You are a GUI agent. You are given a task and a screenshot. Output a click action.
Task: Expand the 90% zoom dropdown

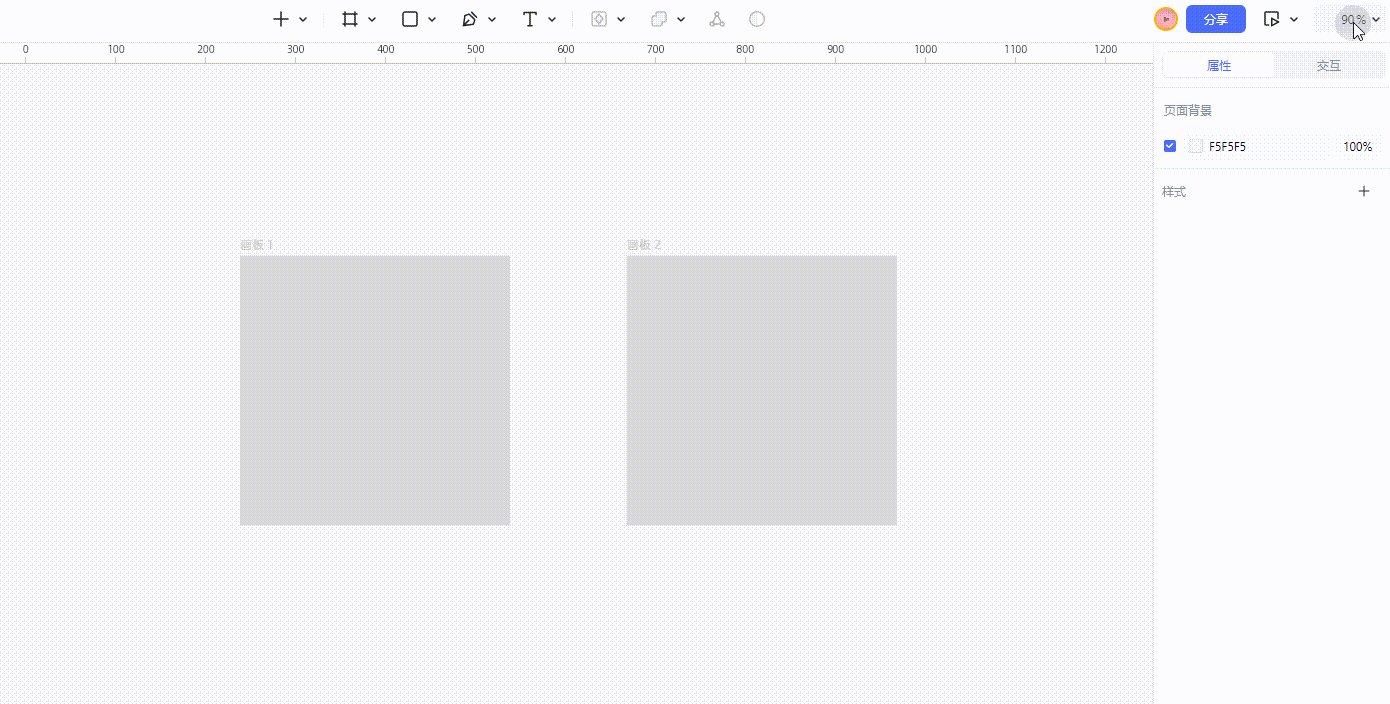tap(1361, 19)
